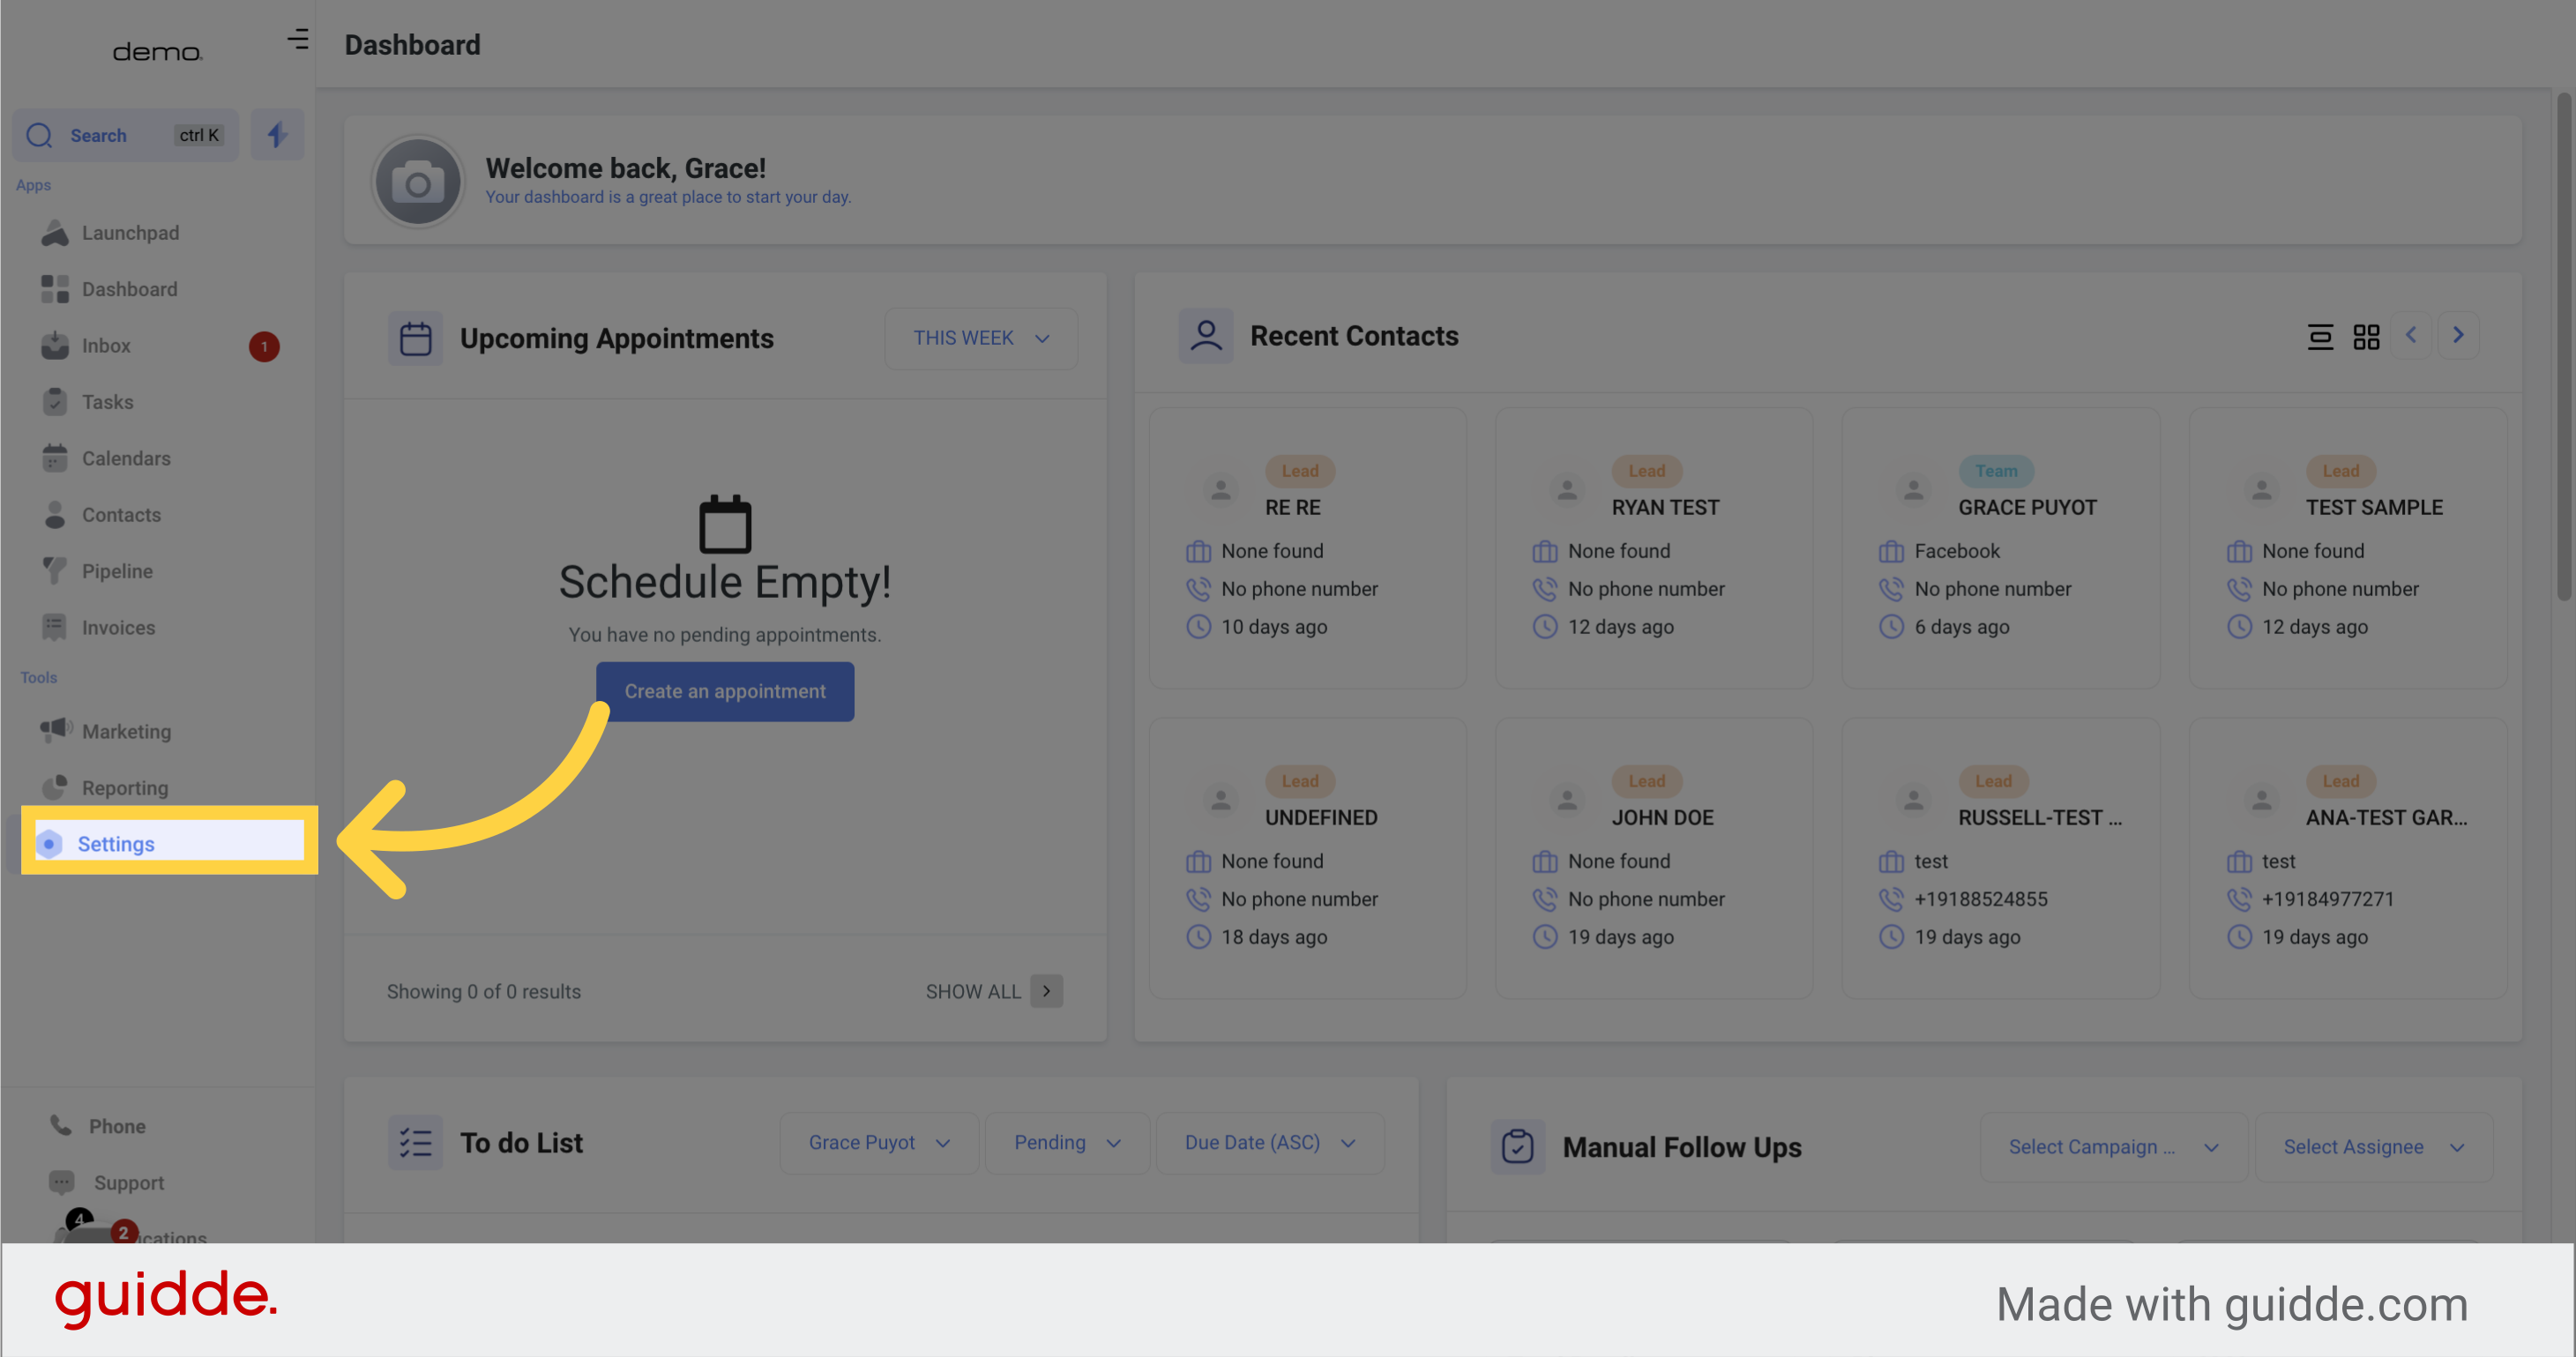Screen dimensions: 2576x1357
Task: Click the Pipeline funnel icon
Action: click(x=55, y=571)
